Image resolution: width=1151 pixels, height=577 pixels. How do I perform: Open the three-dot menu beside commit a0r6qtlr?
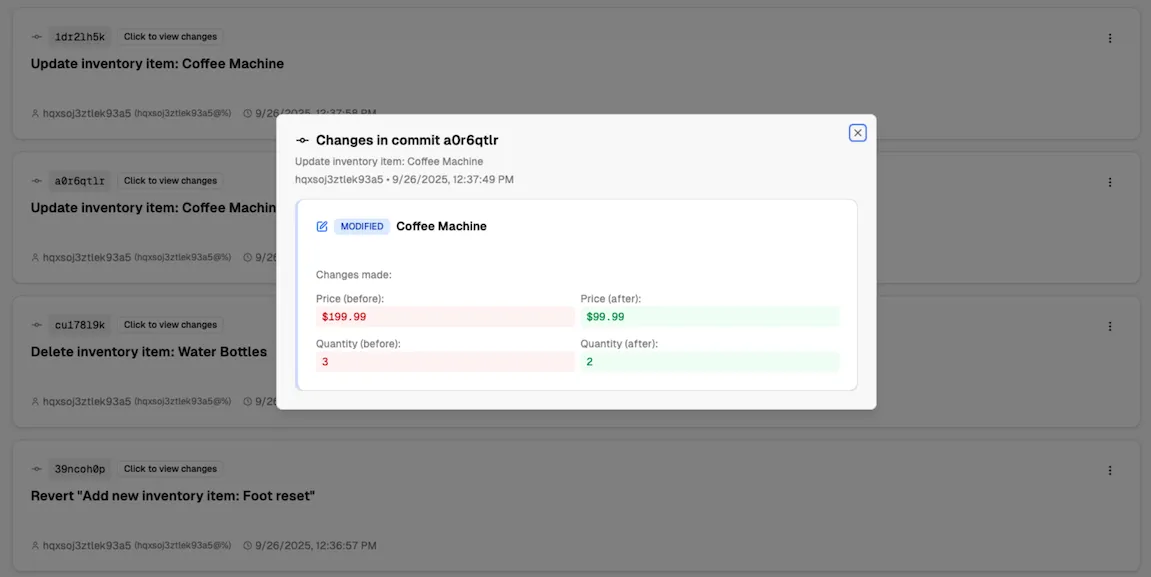click(x=1109, y=182)
